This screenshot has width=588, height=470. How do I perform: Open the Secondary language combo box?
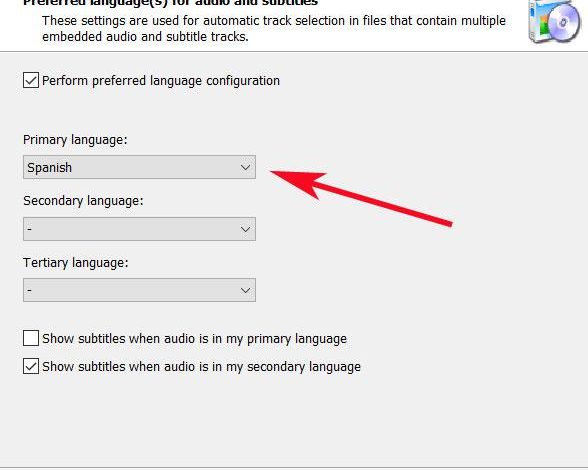[x=140, y=229]
